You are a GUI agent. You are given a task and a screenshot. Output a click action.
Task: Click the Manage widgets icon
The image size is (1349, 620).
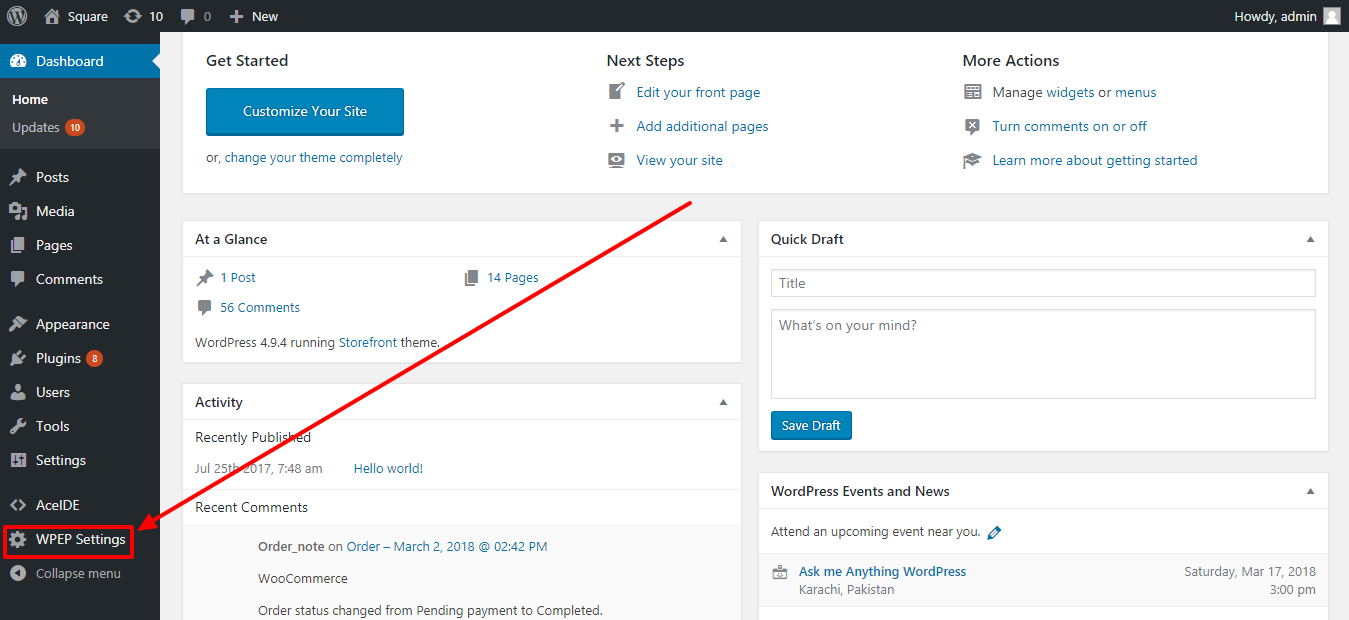(x=972, y=92)
